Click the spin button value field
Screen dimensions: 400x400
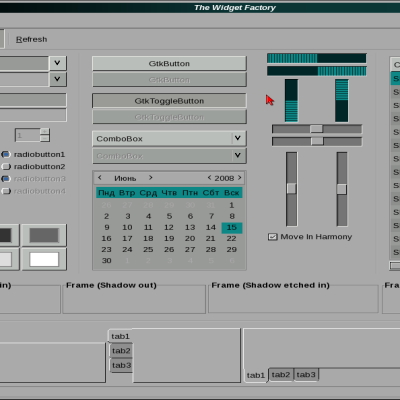pos(28,135)
